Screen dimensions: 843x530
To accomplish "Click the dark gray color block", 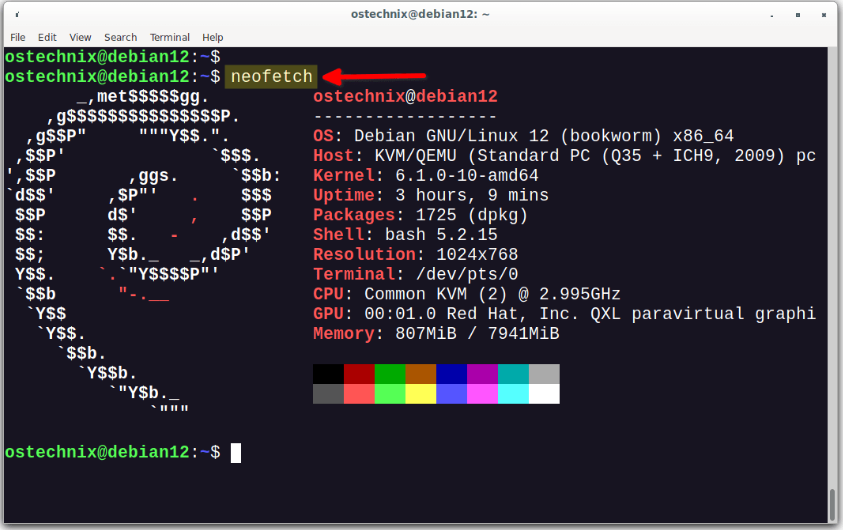I will (328, 393).
